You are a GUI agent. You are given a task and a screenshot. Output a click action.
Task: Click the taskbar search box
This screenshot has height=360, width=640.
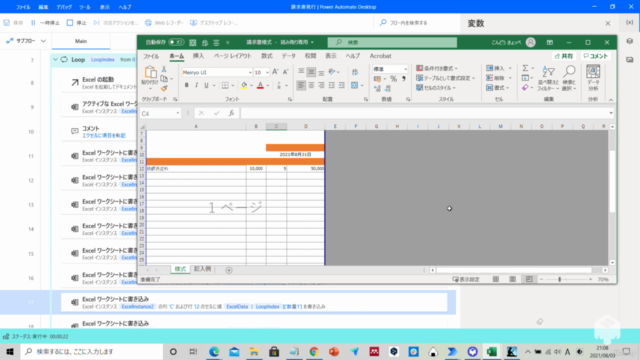point(91,351)
